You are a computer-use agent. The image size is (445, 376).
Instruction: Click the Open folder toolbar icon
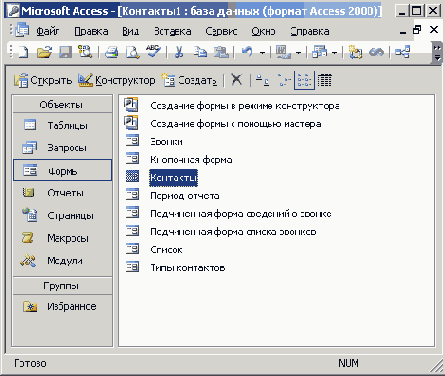(44, 52)
